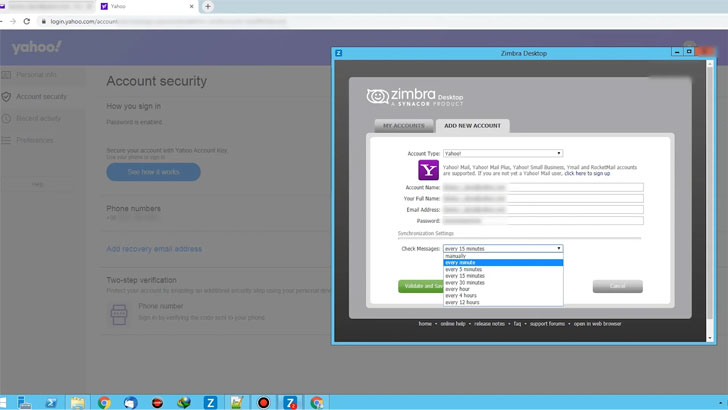Screen dimensions: 728x410
Task: Click the phone icon under Two-step verification
Action: (119, 314)
